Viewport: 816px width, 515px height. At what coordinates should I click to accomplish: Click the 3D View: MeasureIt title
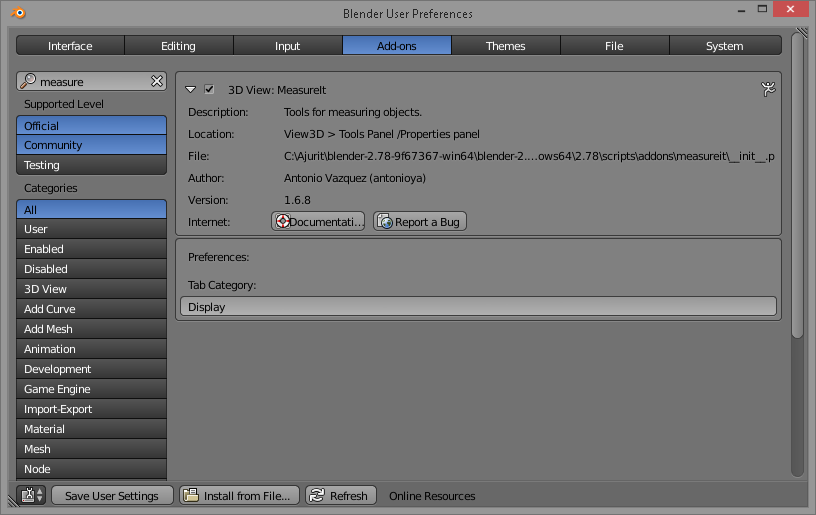(277, 90)
